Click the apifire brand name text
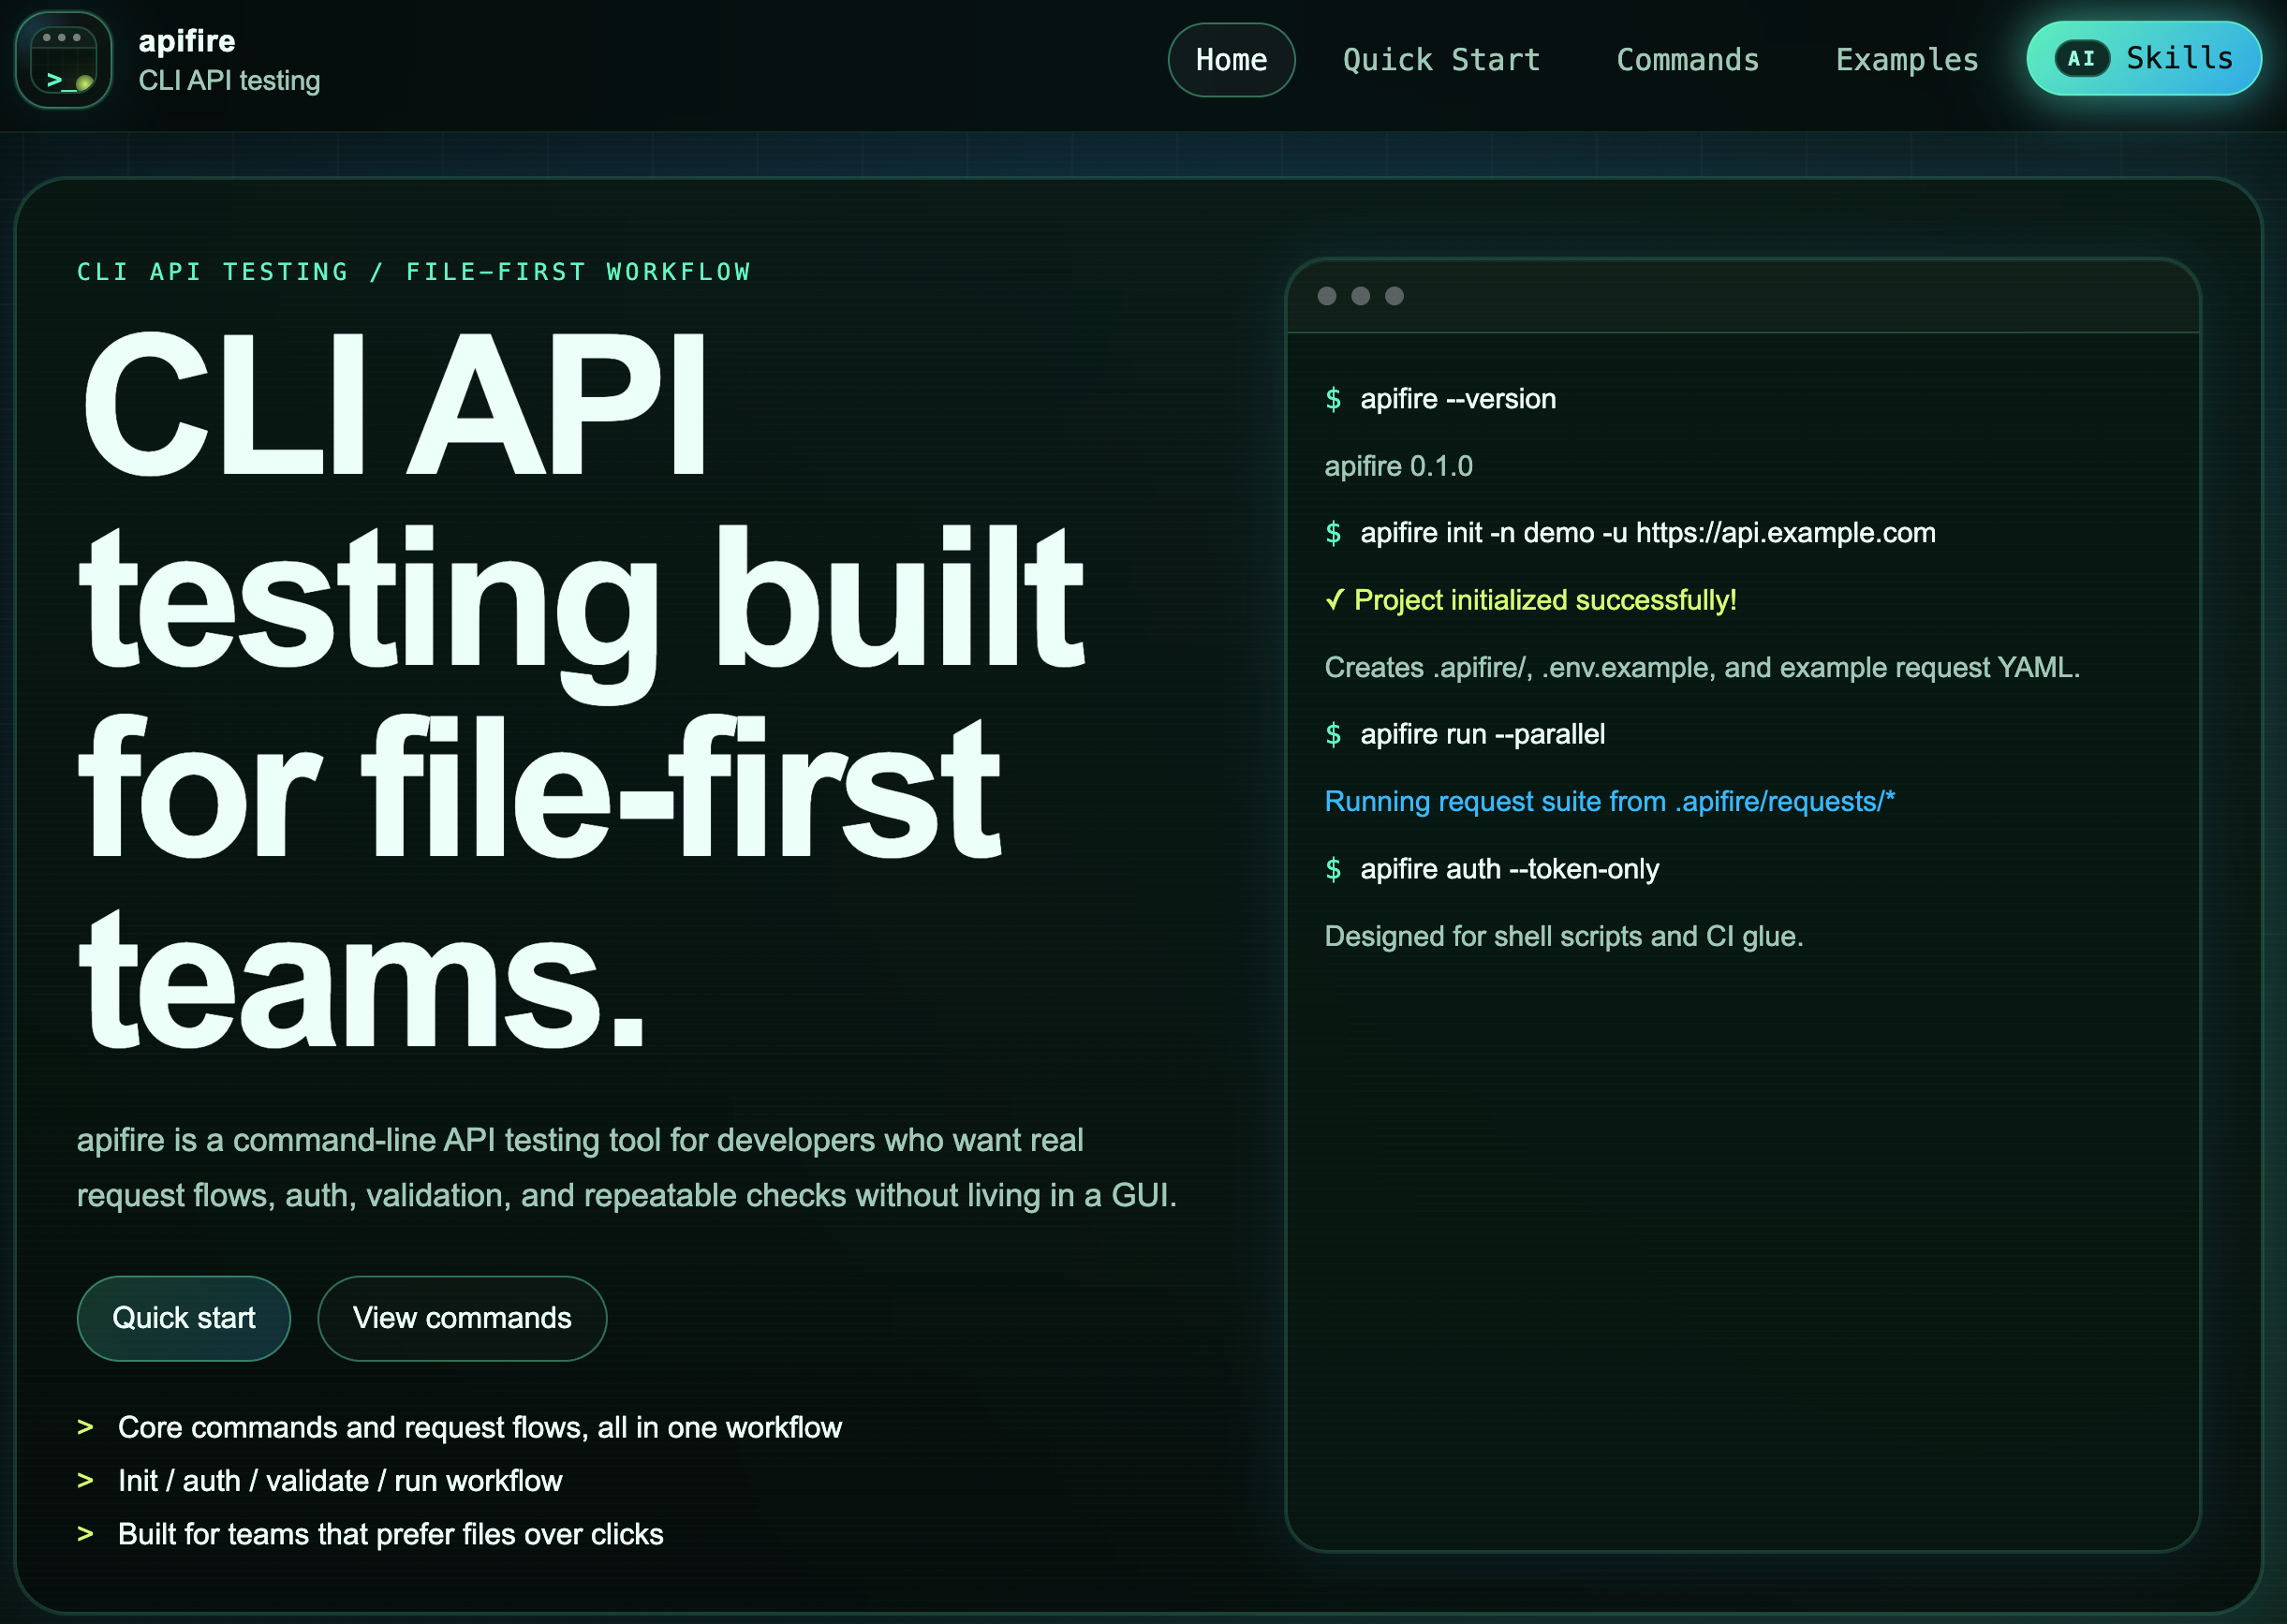Viewport: 2287px width, 1624px height. click(187, 41)
